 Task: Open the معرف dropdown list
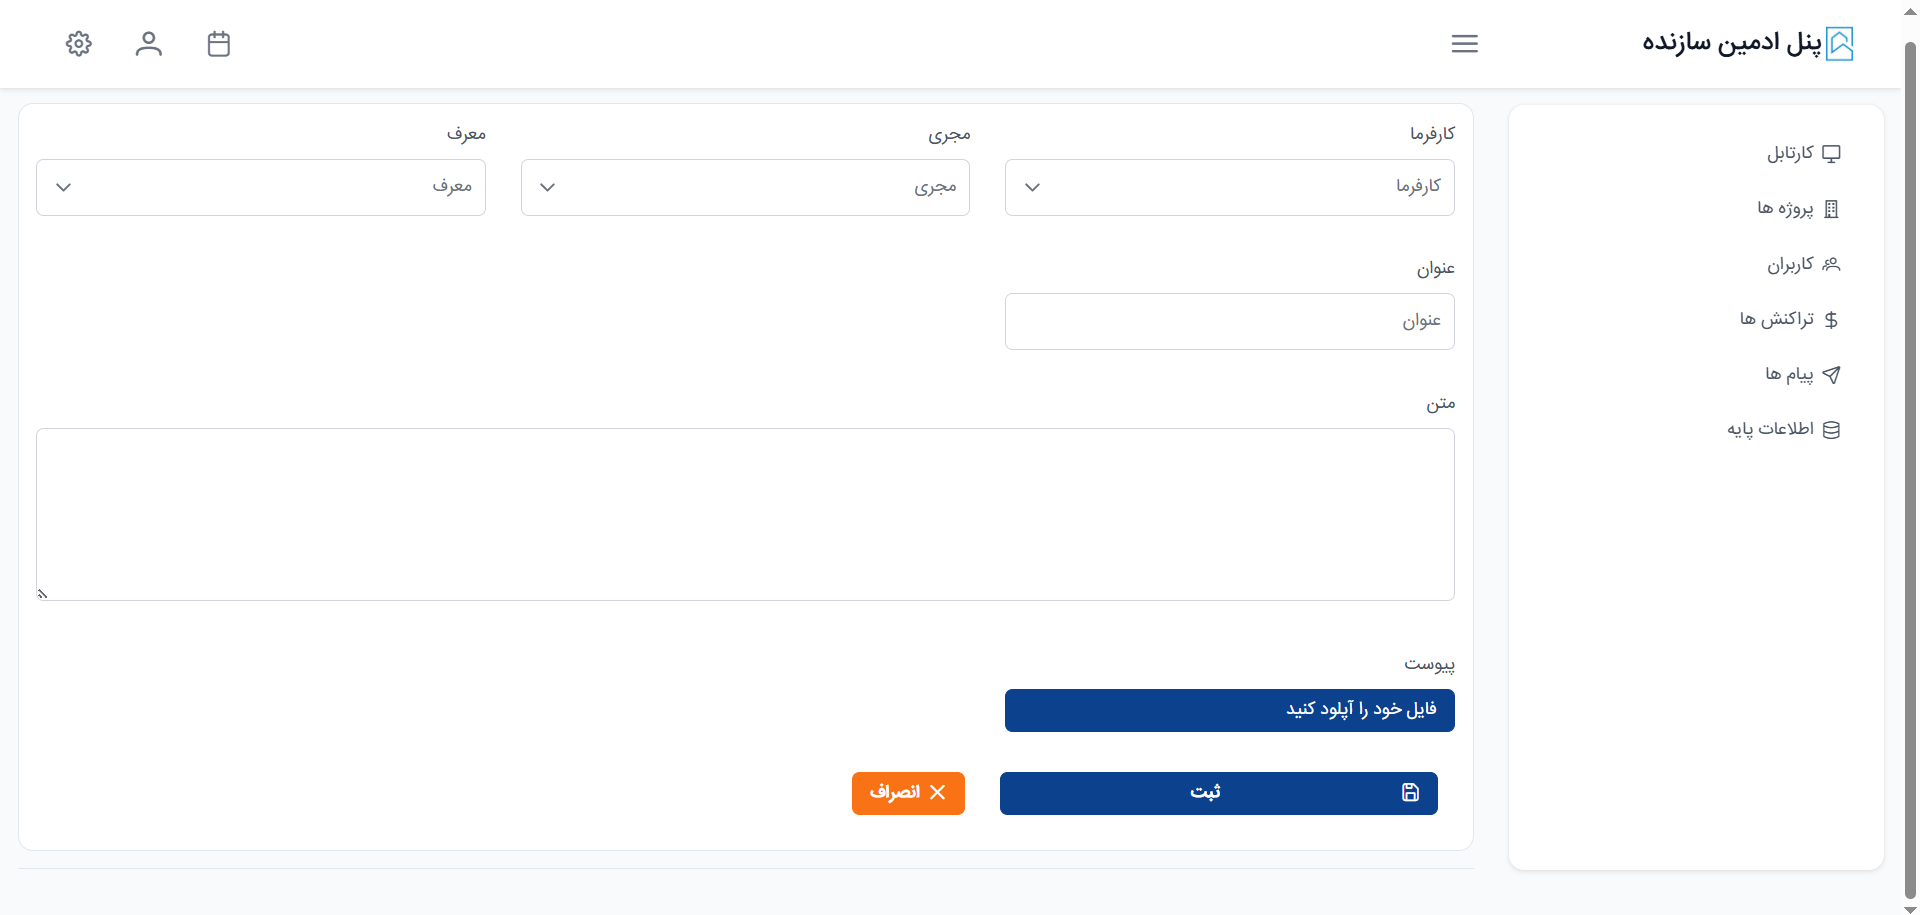(x=261, y=188)
